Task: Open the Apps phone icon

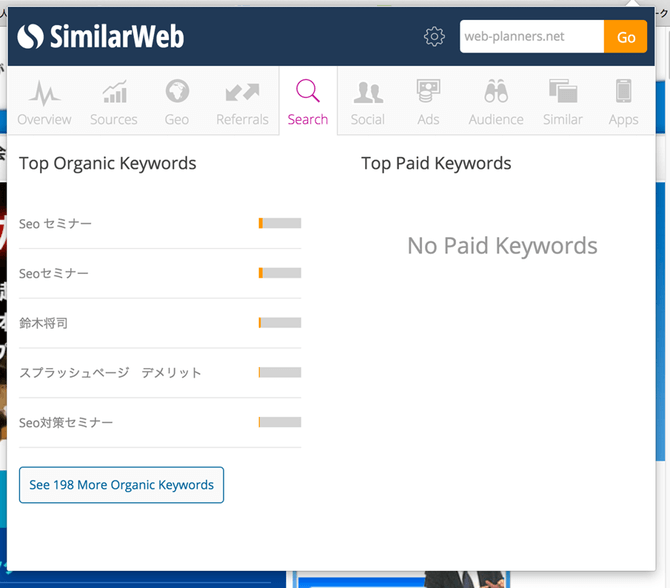Action: pyautogui.click(x=623, y=92)
